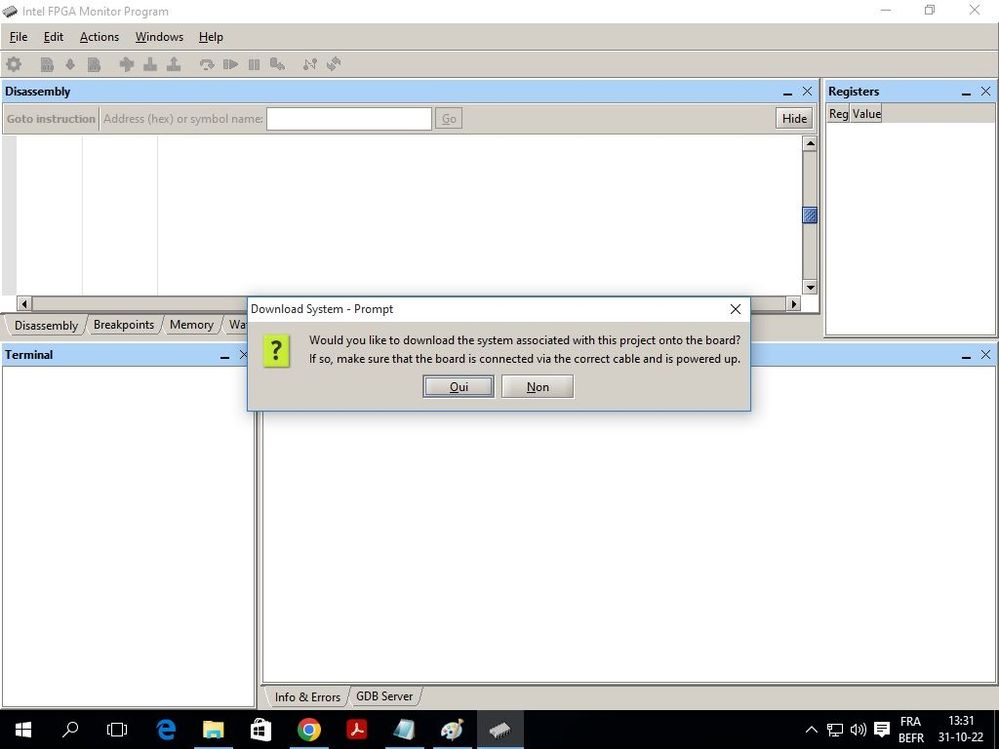999x749 pixels.
Task: Open the Action Center notifications
Action: (x=882, y=730)
